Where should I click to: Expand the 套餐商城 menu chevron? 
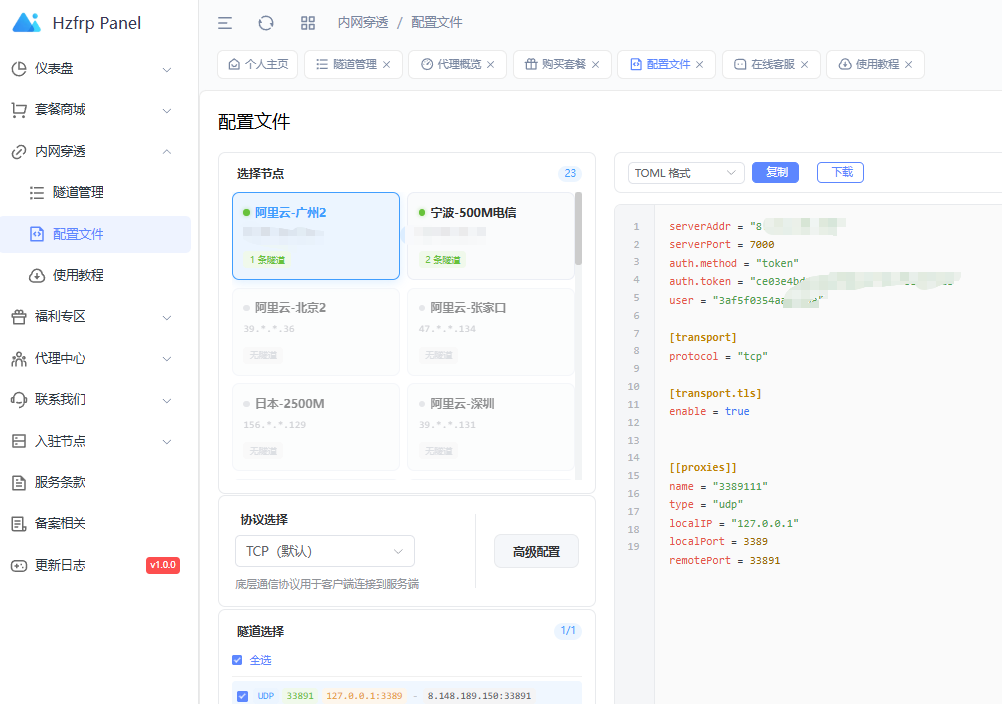click(x=167, y=111)
